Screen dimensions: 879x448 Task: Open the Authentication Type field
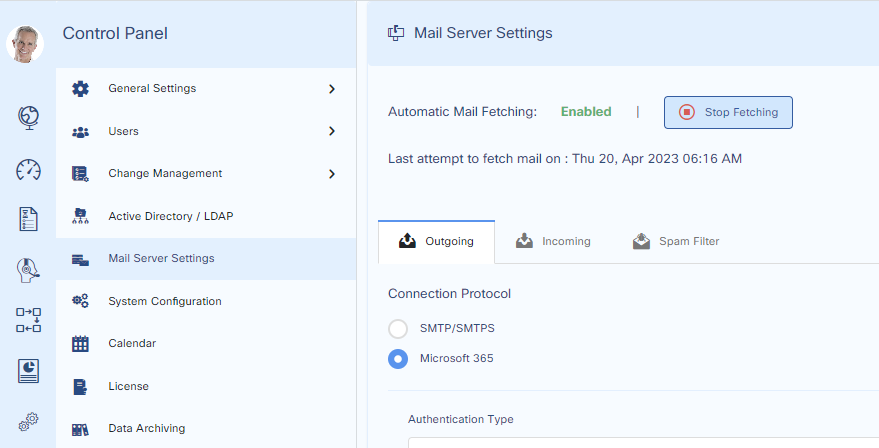coord(640,441)
